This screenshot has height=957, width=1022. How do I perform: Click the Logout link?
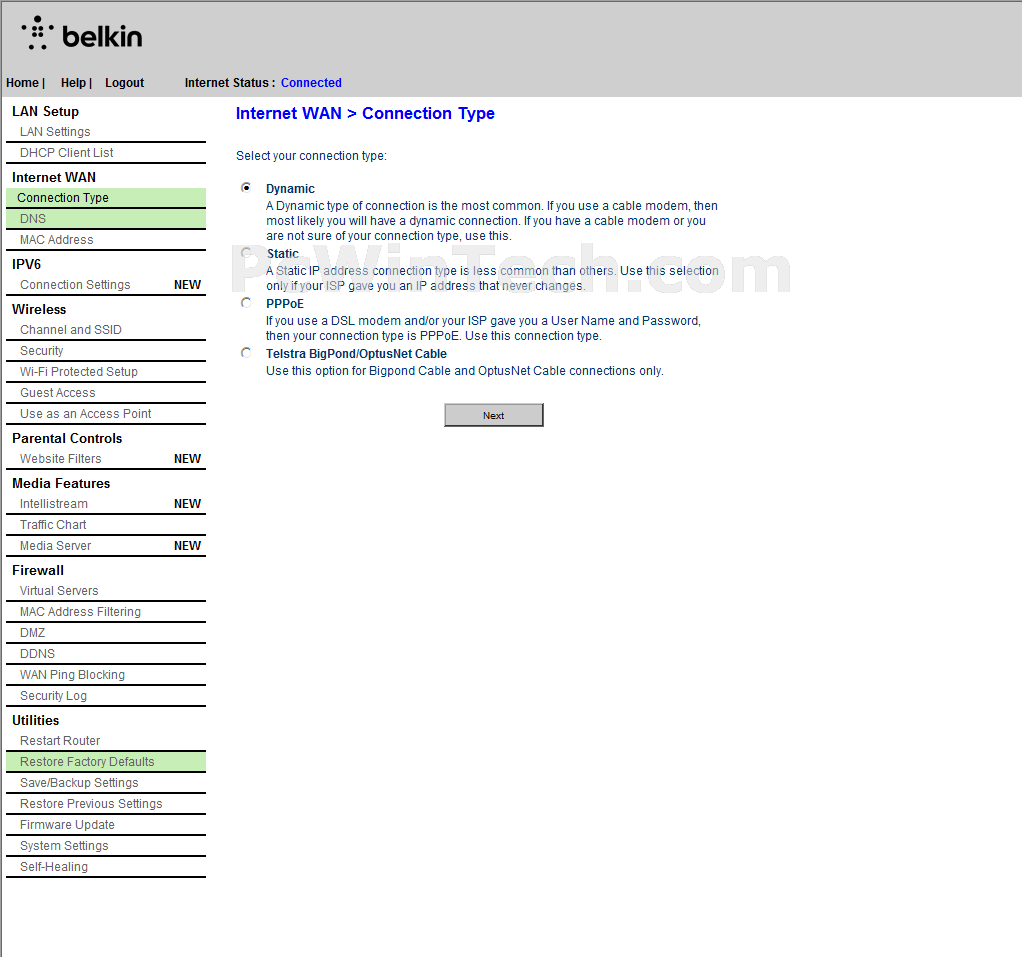point(124,83)
